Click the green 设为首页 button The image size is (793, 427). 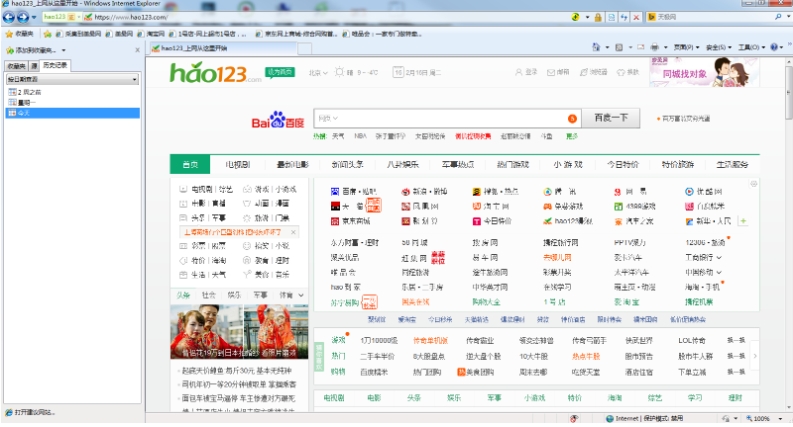coord(280,72)
